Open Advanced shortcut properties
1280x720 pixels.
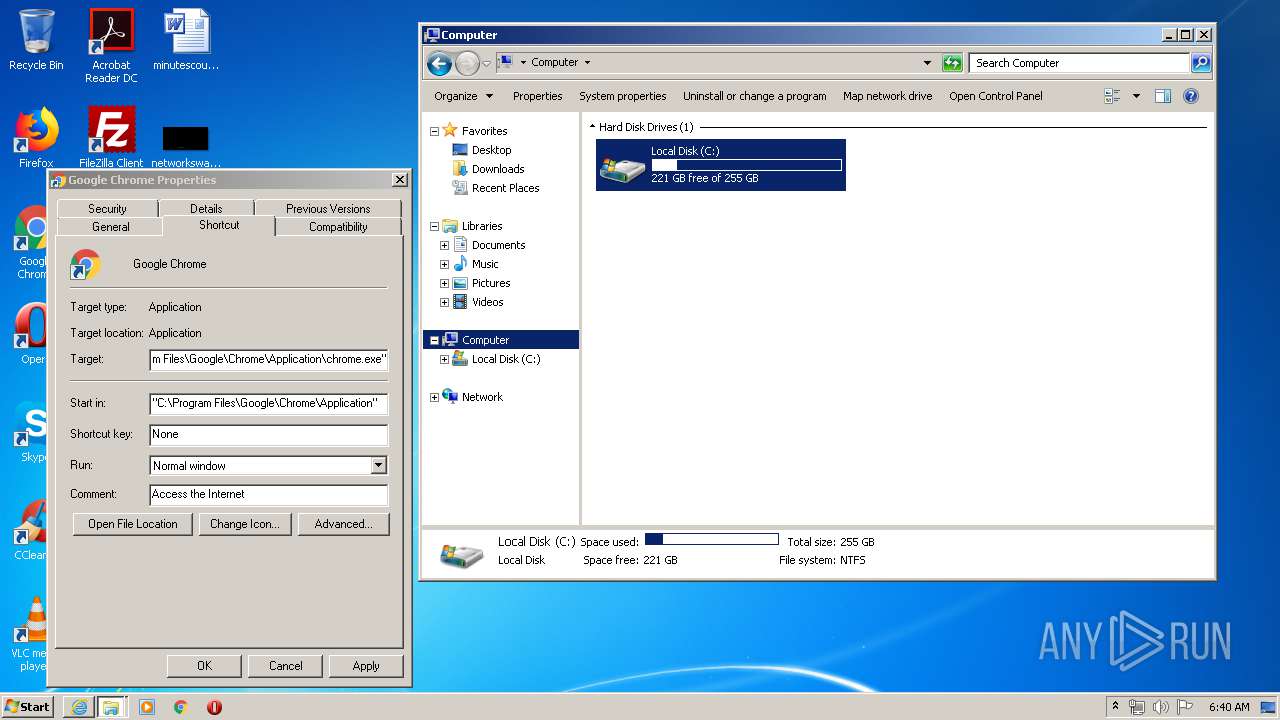(343, 524)
